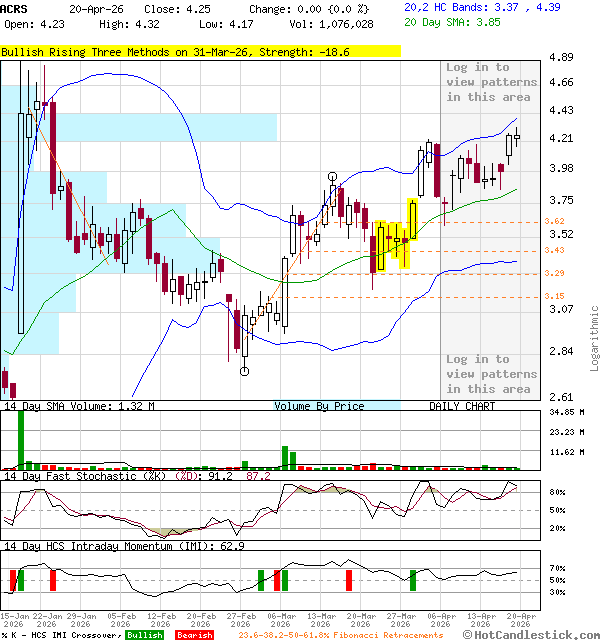This screenshot has height=640, width=600.
Task: Click the 3.62 Fibonacci retracement level label
Action: click(x=554, y=222)
